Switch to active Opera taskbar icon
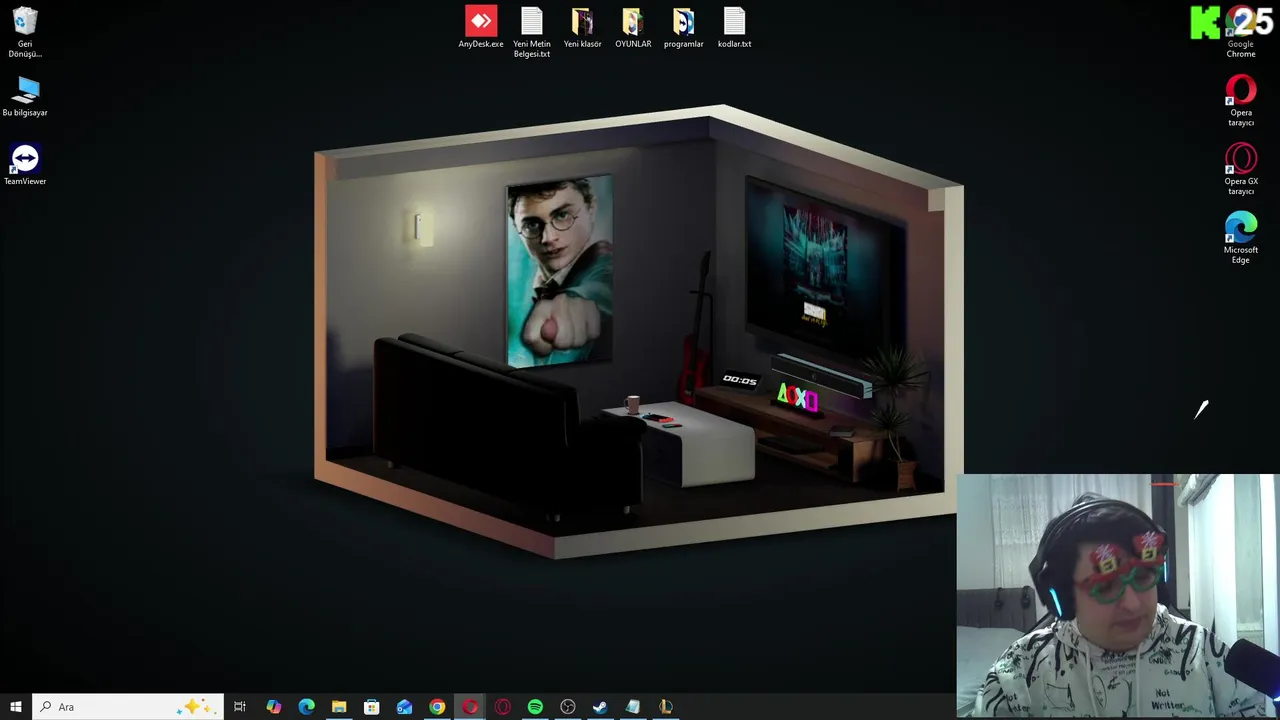1280x720 pixels. (x=470, y=707)
